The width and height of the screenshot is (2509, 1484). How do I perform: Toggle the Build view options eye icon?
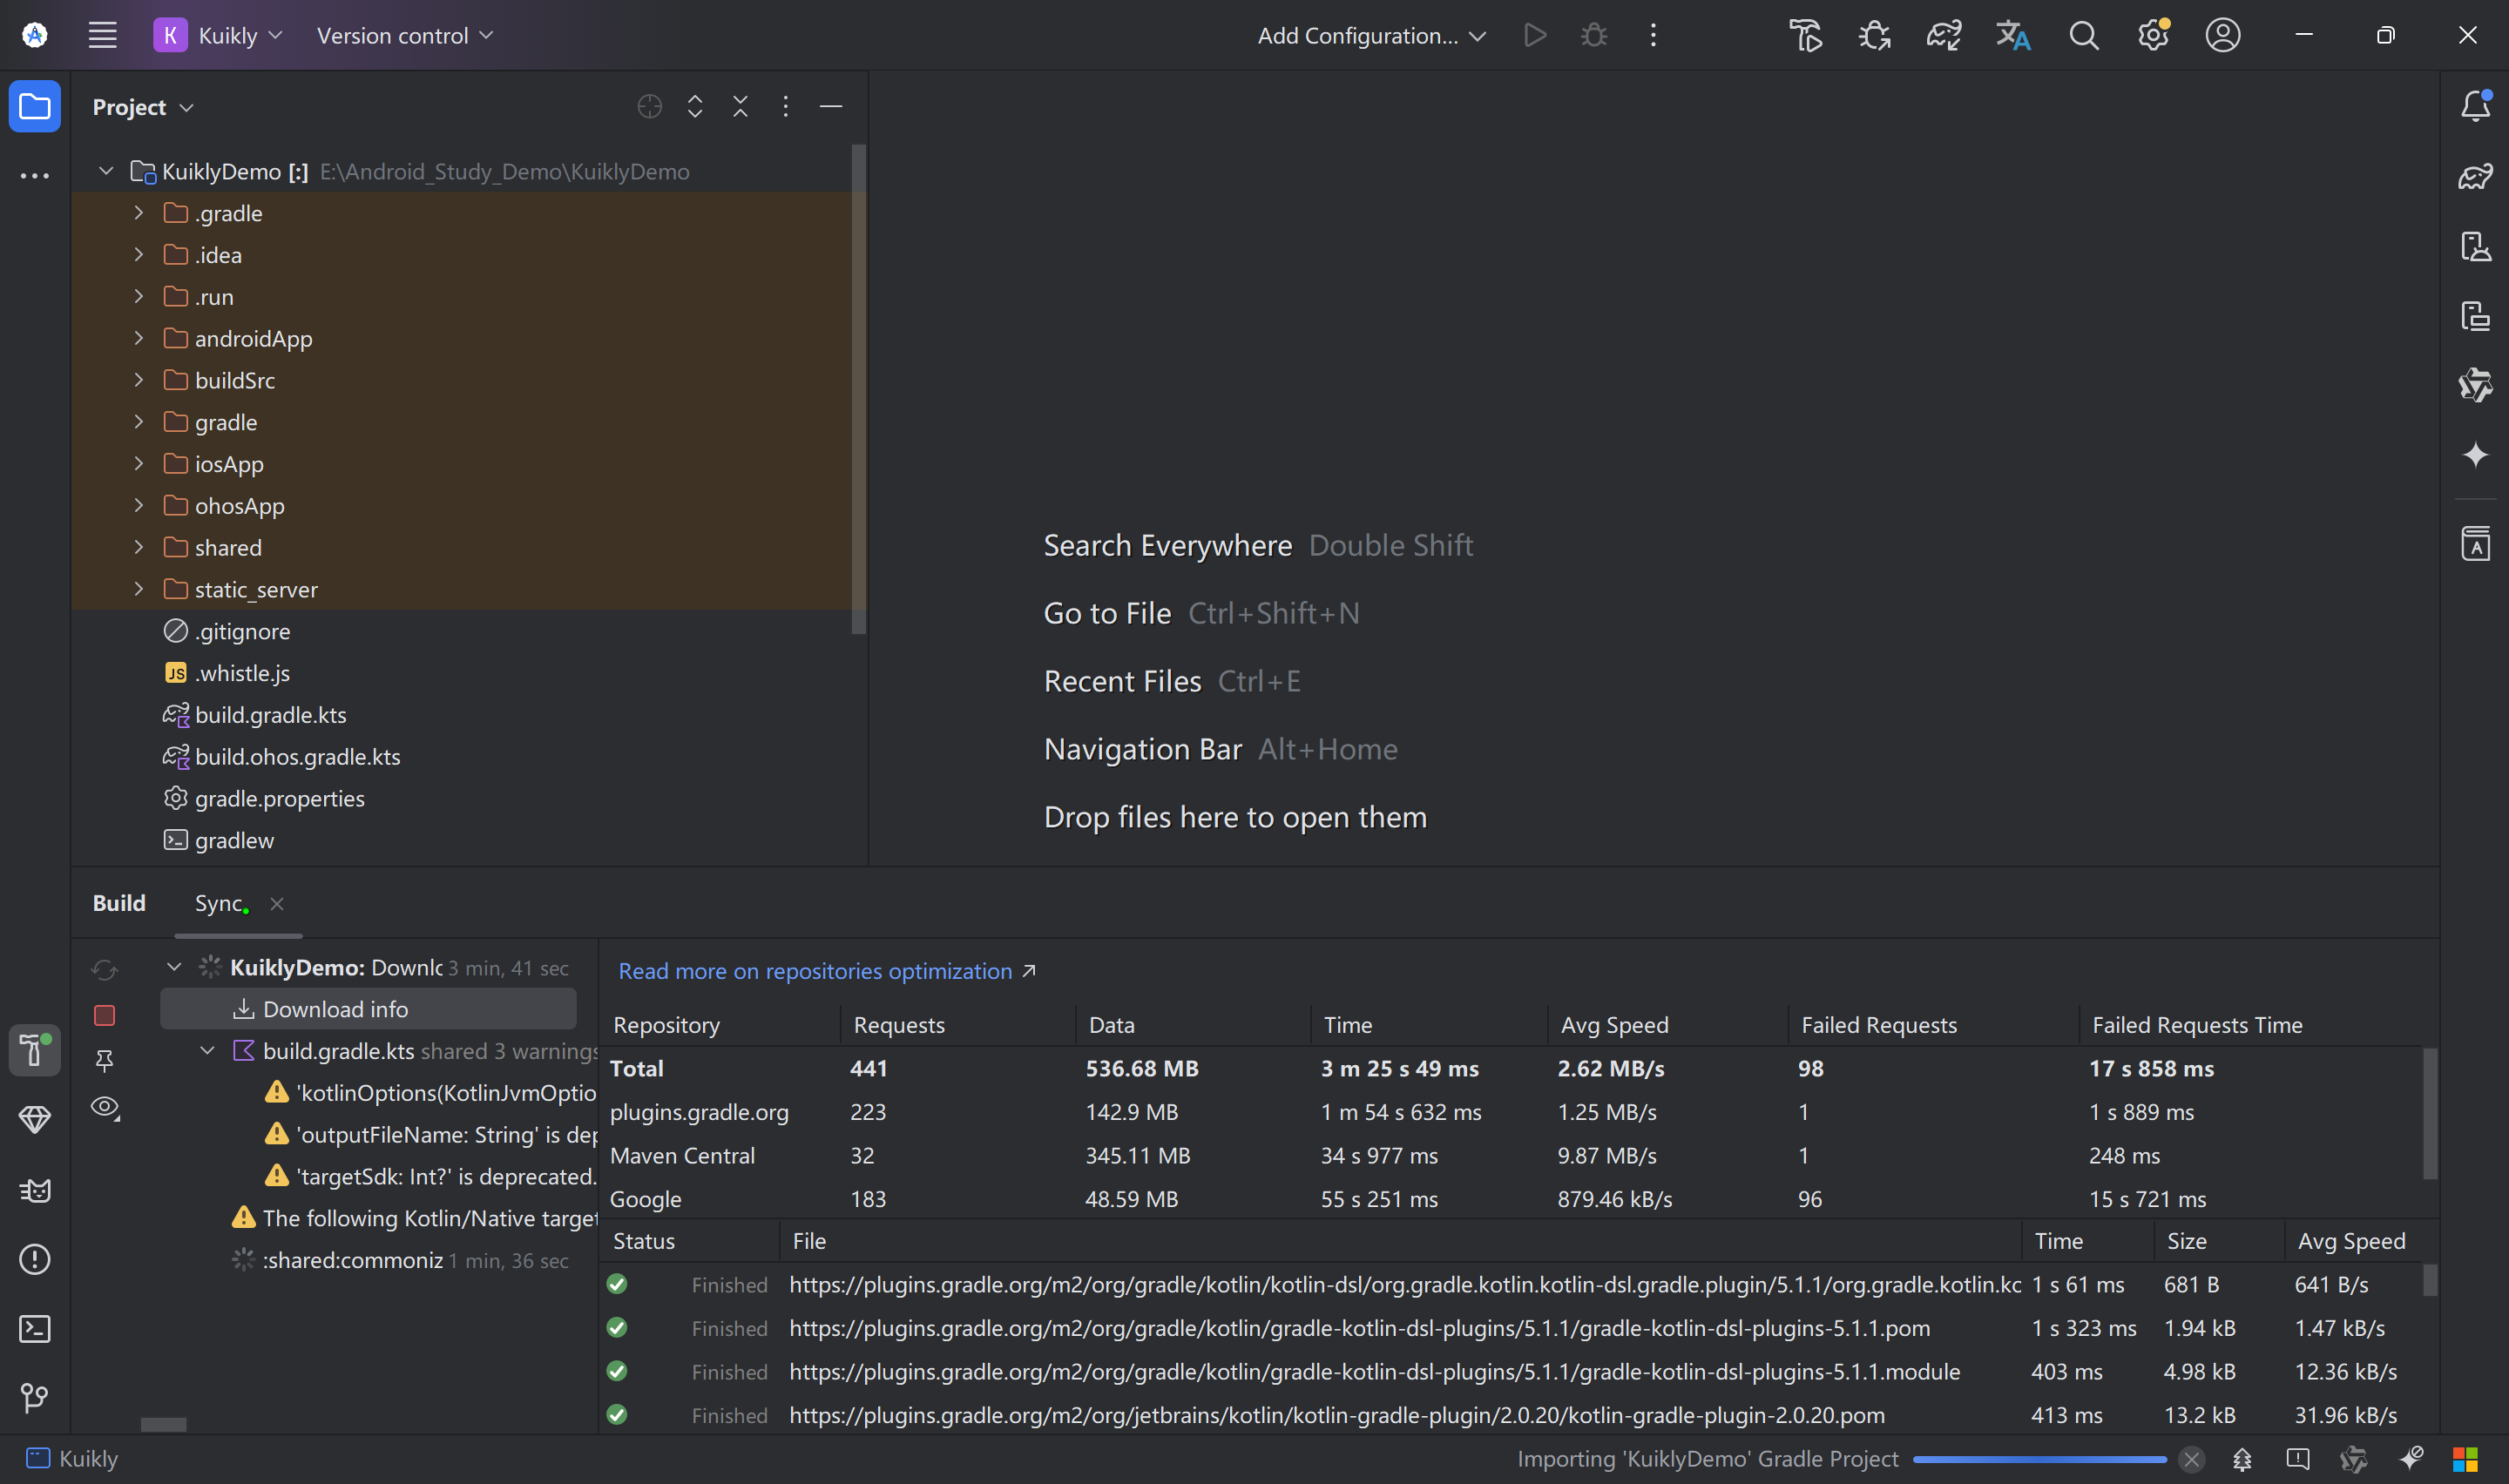click(104, 1107)
